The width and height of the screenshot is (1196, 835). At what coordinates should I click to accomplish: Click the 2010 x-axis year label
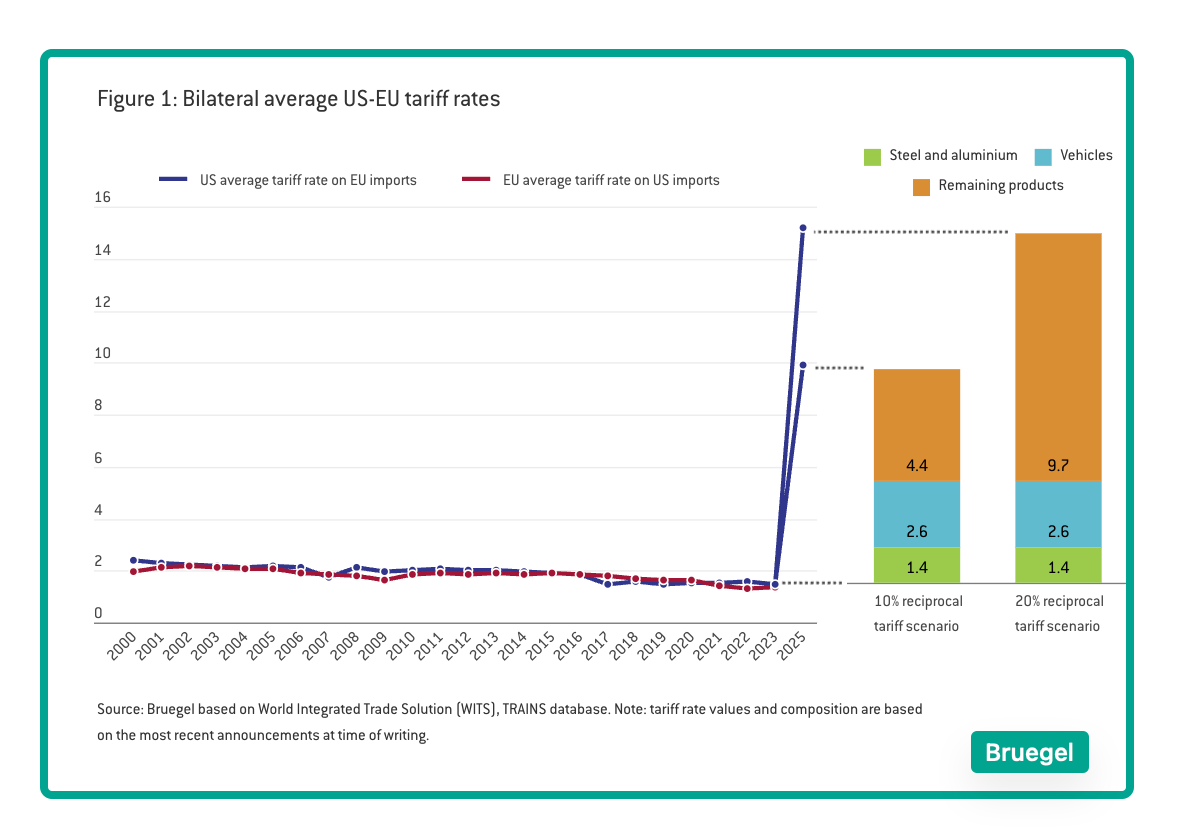401,646
